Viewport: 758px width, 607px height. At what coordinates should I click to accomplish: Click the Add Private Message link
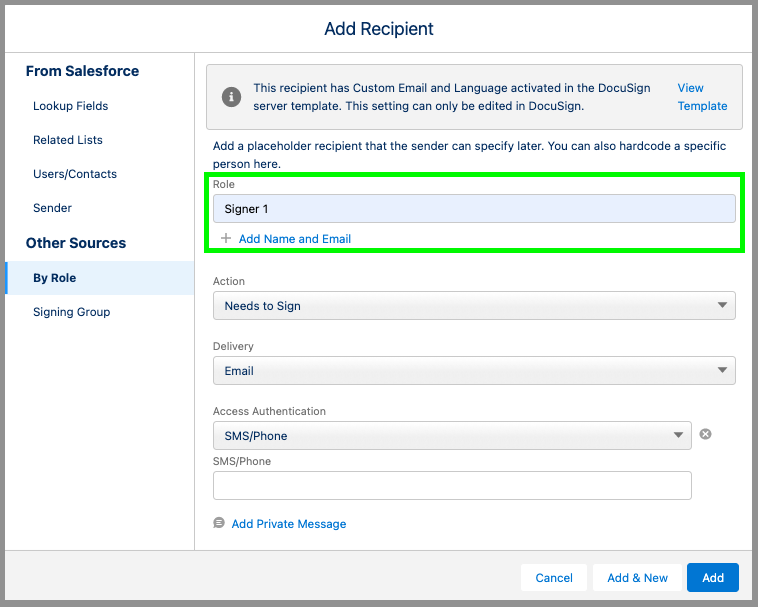pos(289,524)
